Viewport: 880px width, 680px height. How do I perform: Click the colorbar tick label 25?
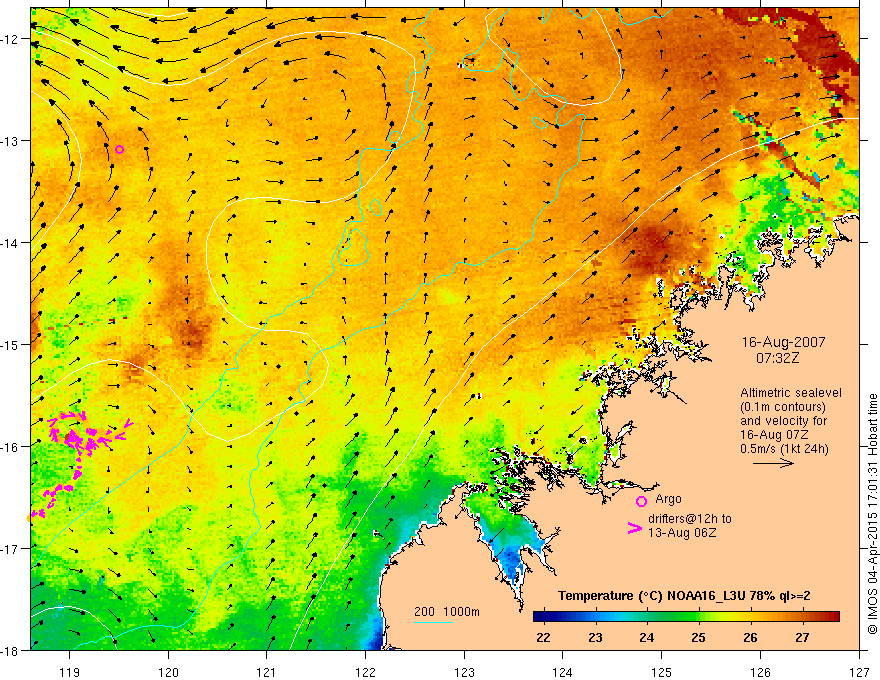coord(698,637)
